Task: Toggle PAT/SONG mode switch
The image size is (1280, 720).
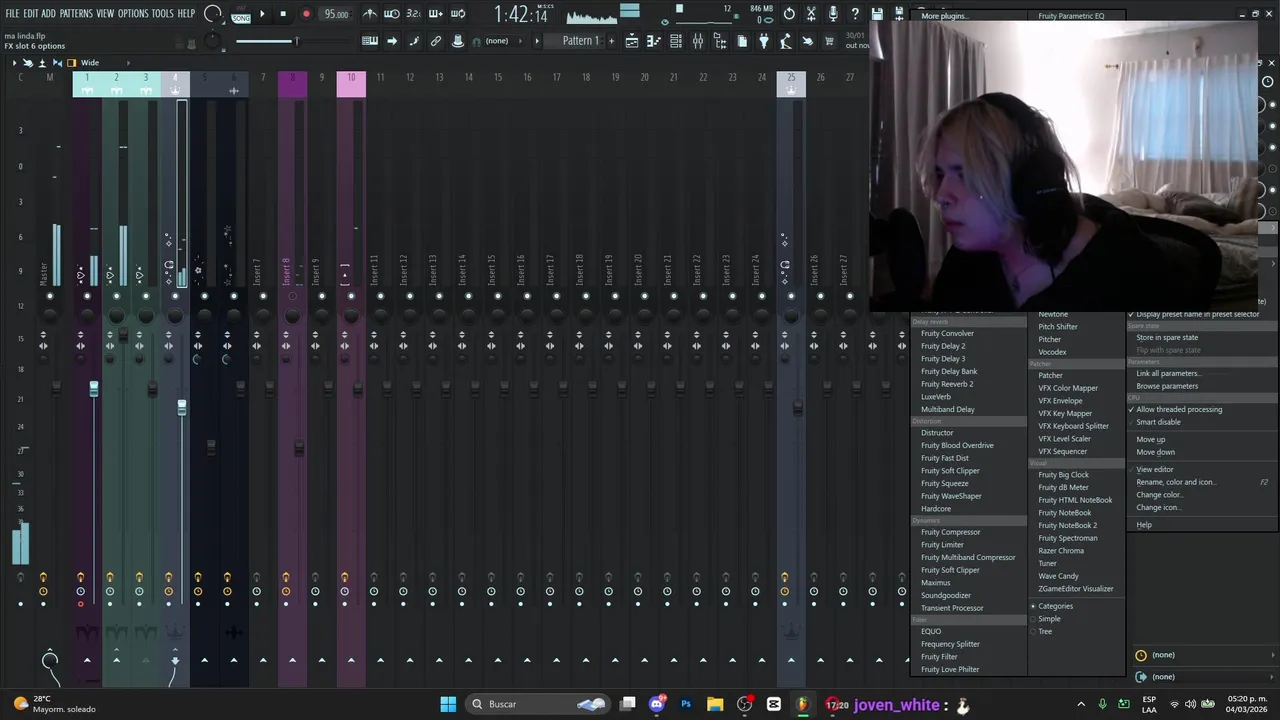Action: click(x=241, y=15)
